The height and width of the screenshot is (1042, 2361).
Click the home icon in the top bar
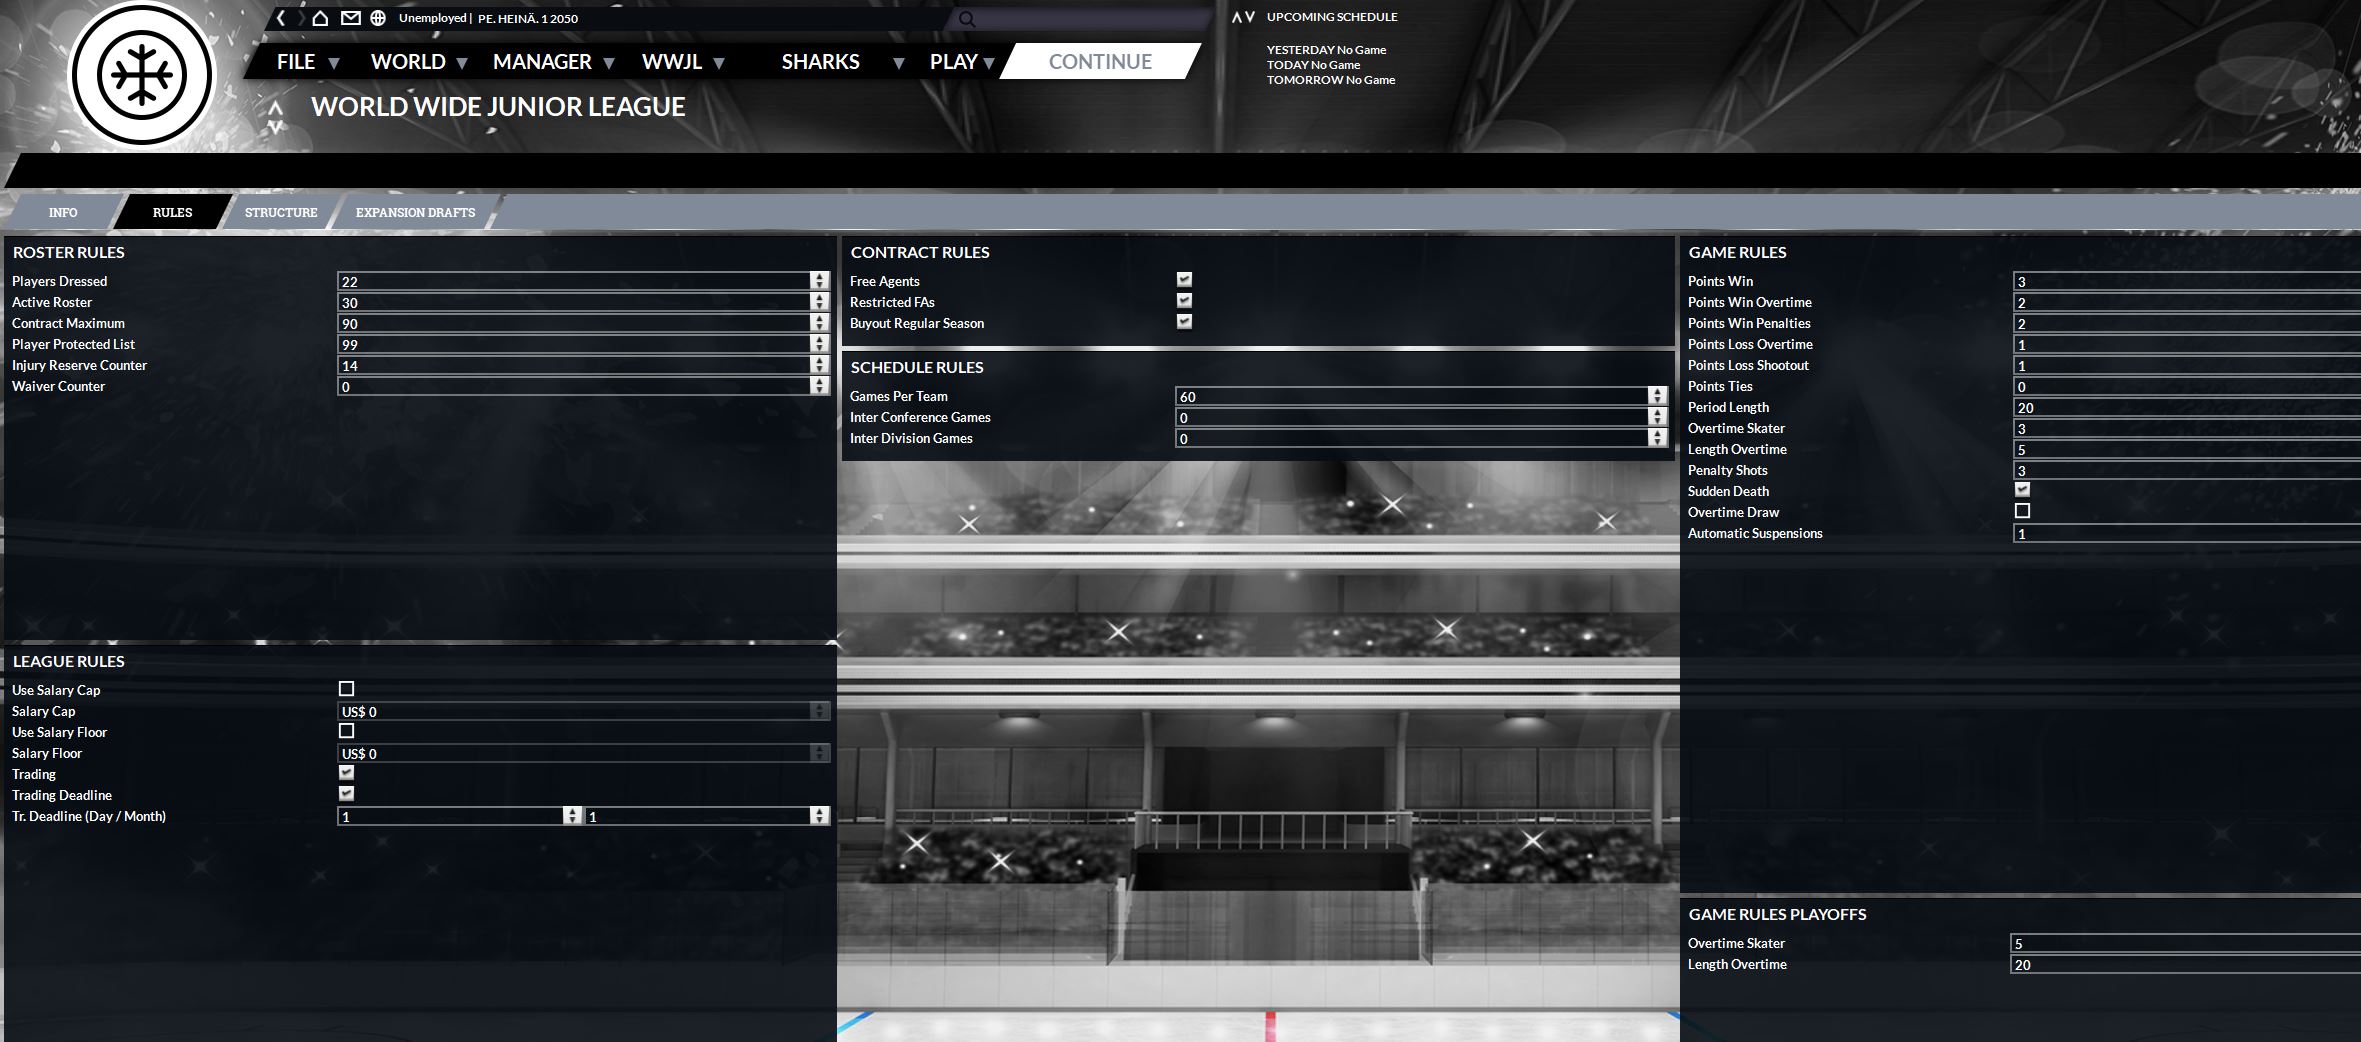(x=320, y=18)
